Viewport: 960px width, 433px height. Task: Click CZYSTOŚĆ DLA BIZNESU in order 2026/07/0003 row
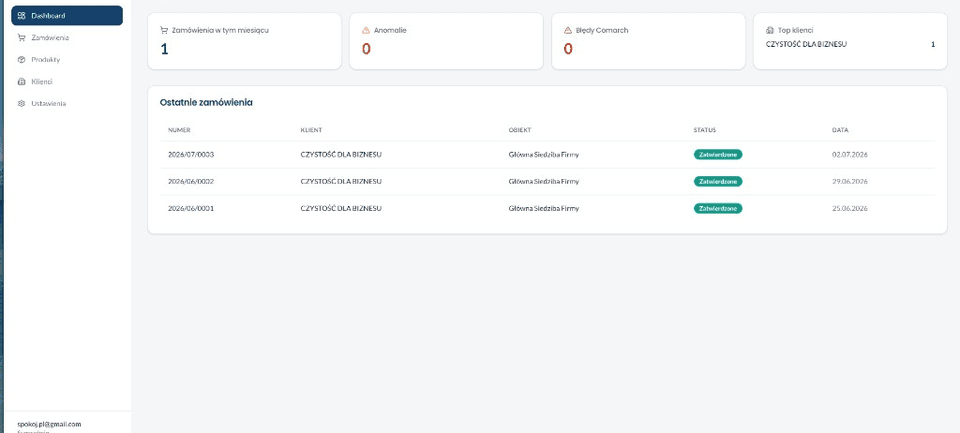tap(341, 155)
